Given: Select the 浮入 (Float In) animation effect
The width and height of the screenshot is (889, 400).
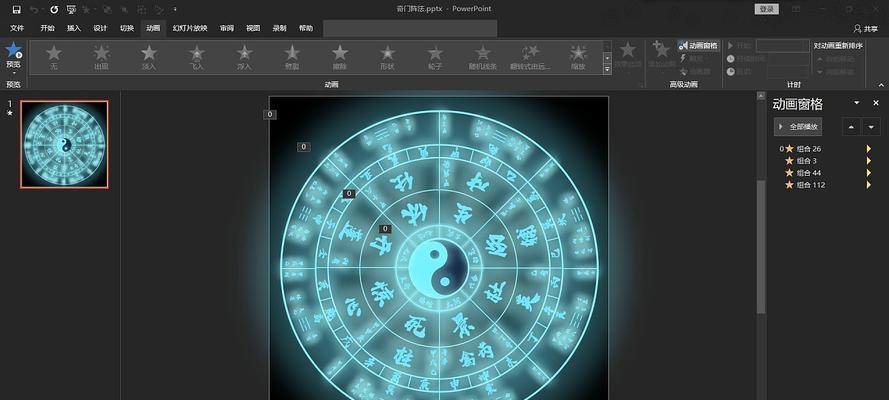Looking at the screenshot, I should tap(244, 57).
